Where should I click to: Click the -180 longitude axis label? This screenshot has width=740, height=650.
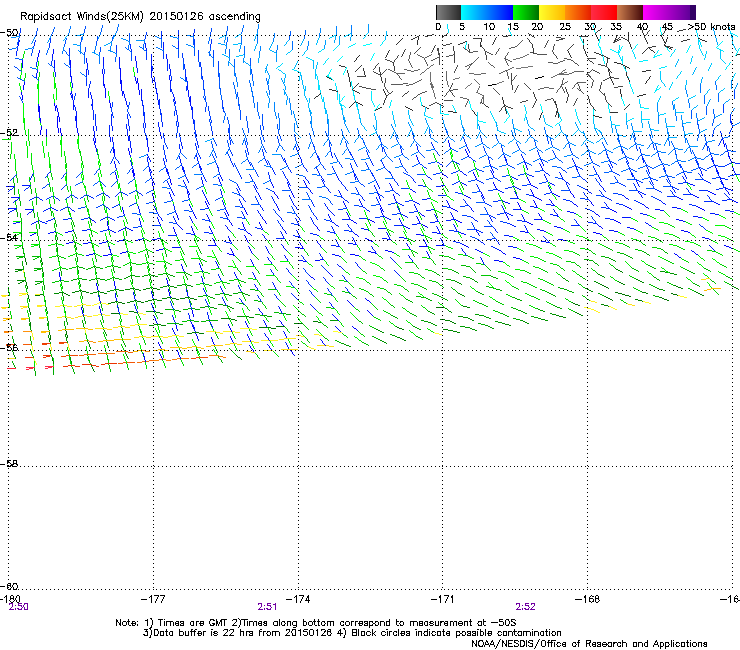click(10, 599)
